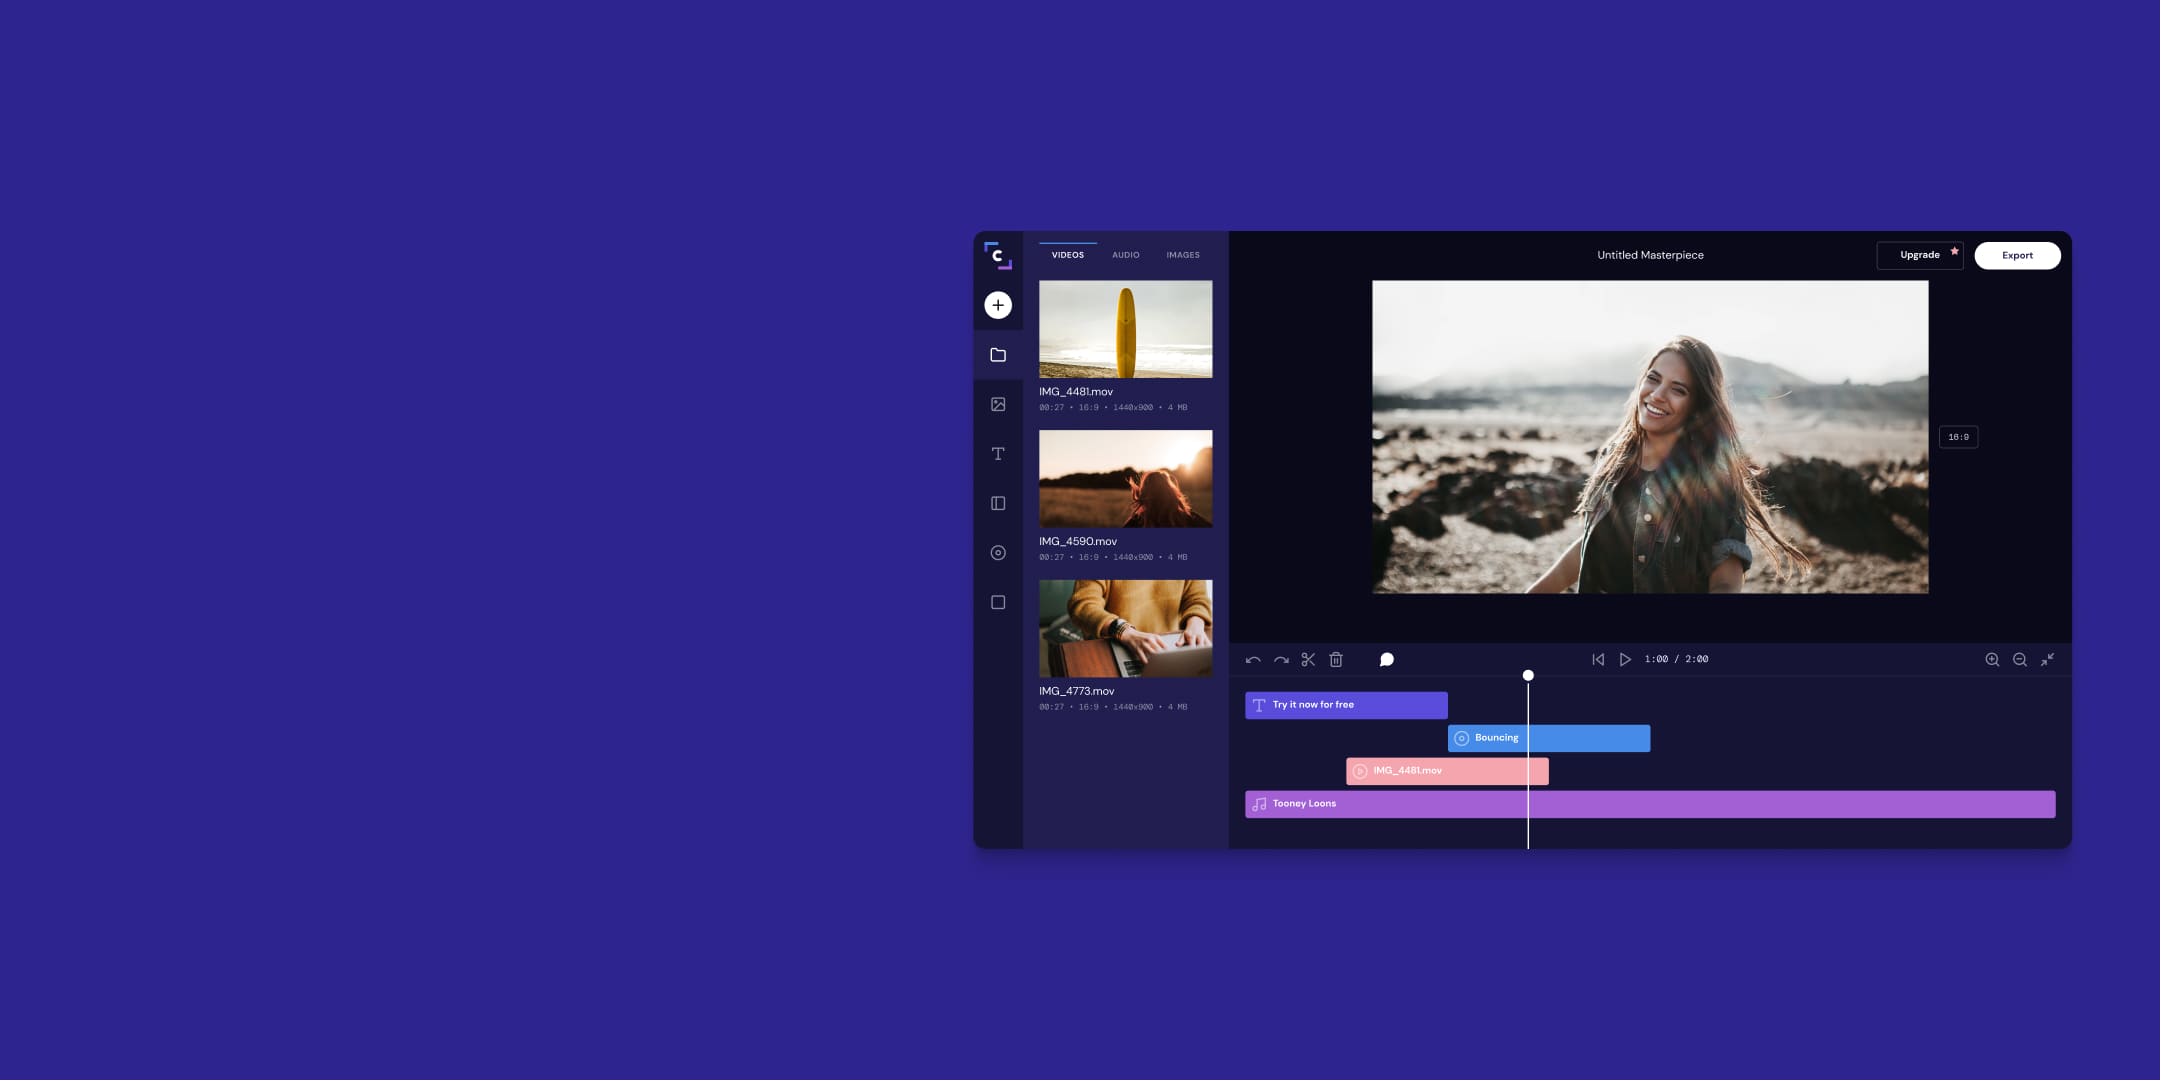
Task: Select the VIDEOS tab
Action: pyautogui.click(x=1068, y=255)
